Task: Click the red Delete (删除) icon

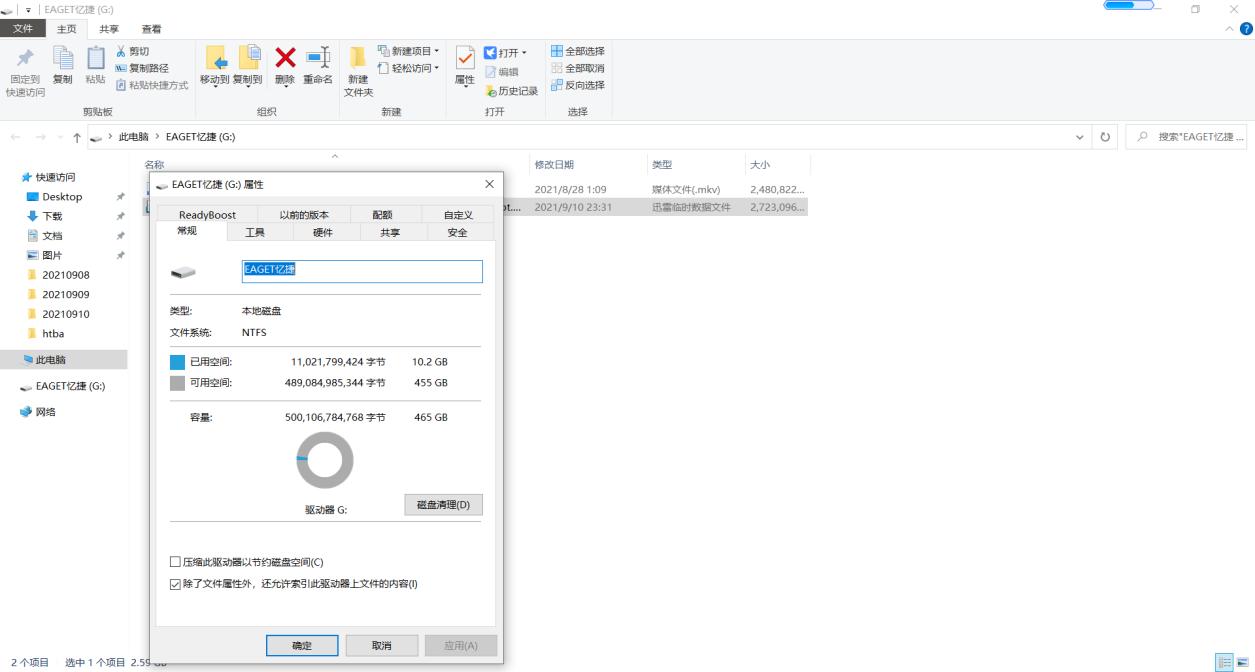Action: (x=285, y=58)
